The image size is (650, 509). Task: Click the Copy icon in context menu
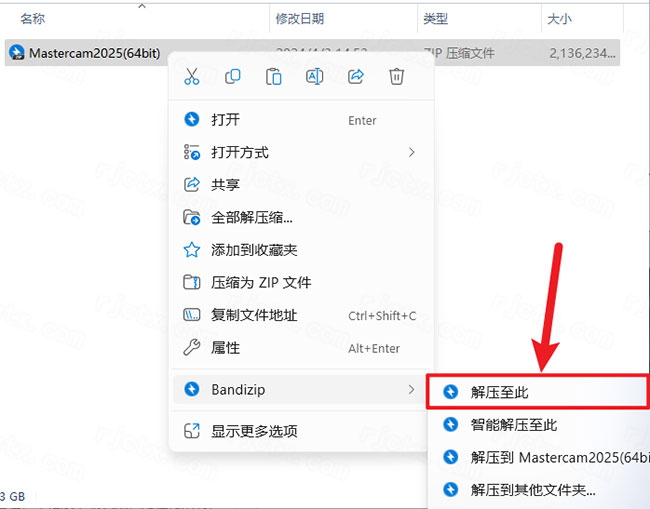[x=233, y=76]
